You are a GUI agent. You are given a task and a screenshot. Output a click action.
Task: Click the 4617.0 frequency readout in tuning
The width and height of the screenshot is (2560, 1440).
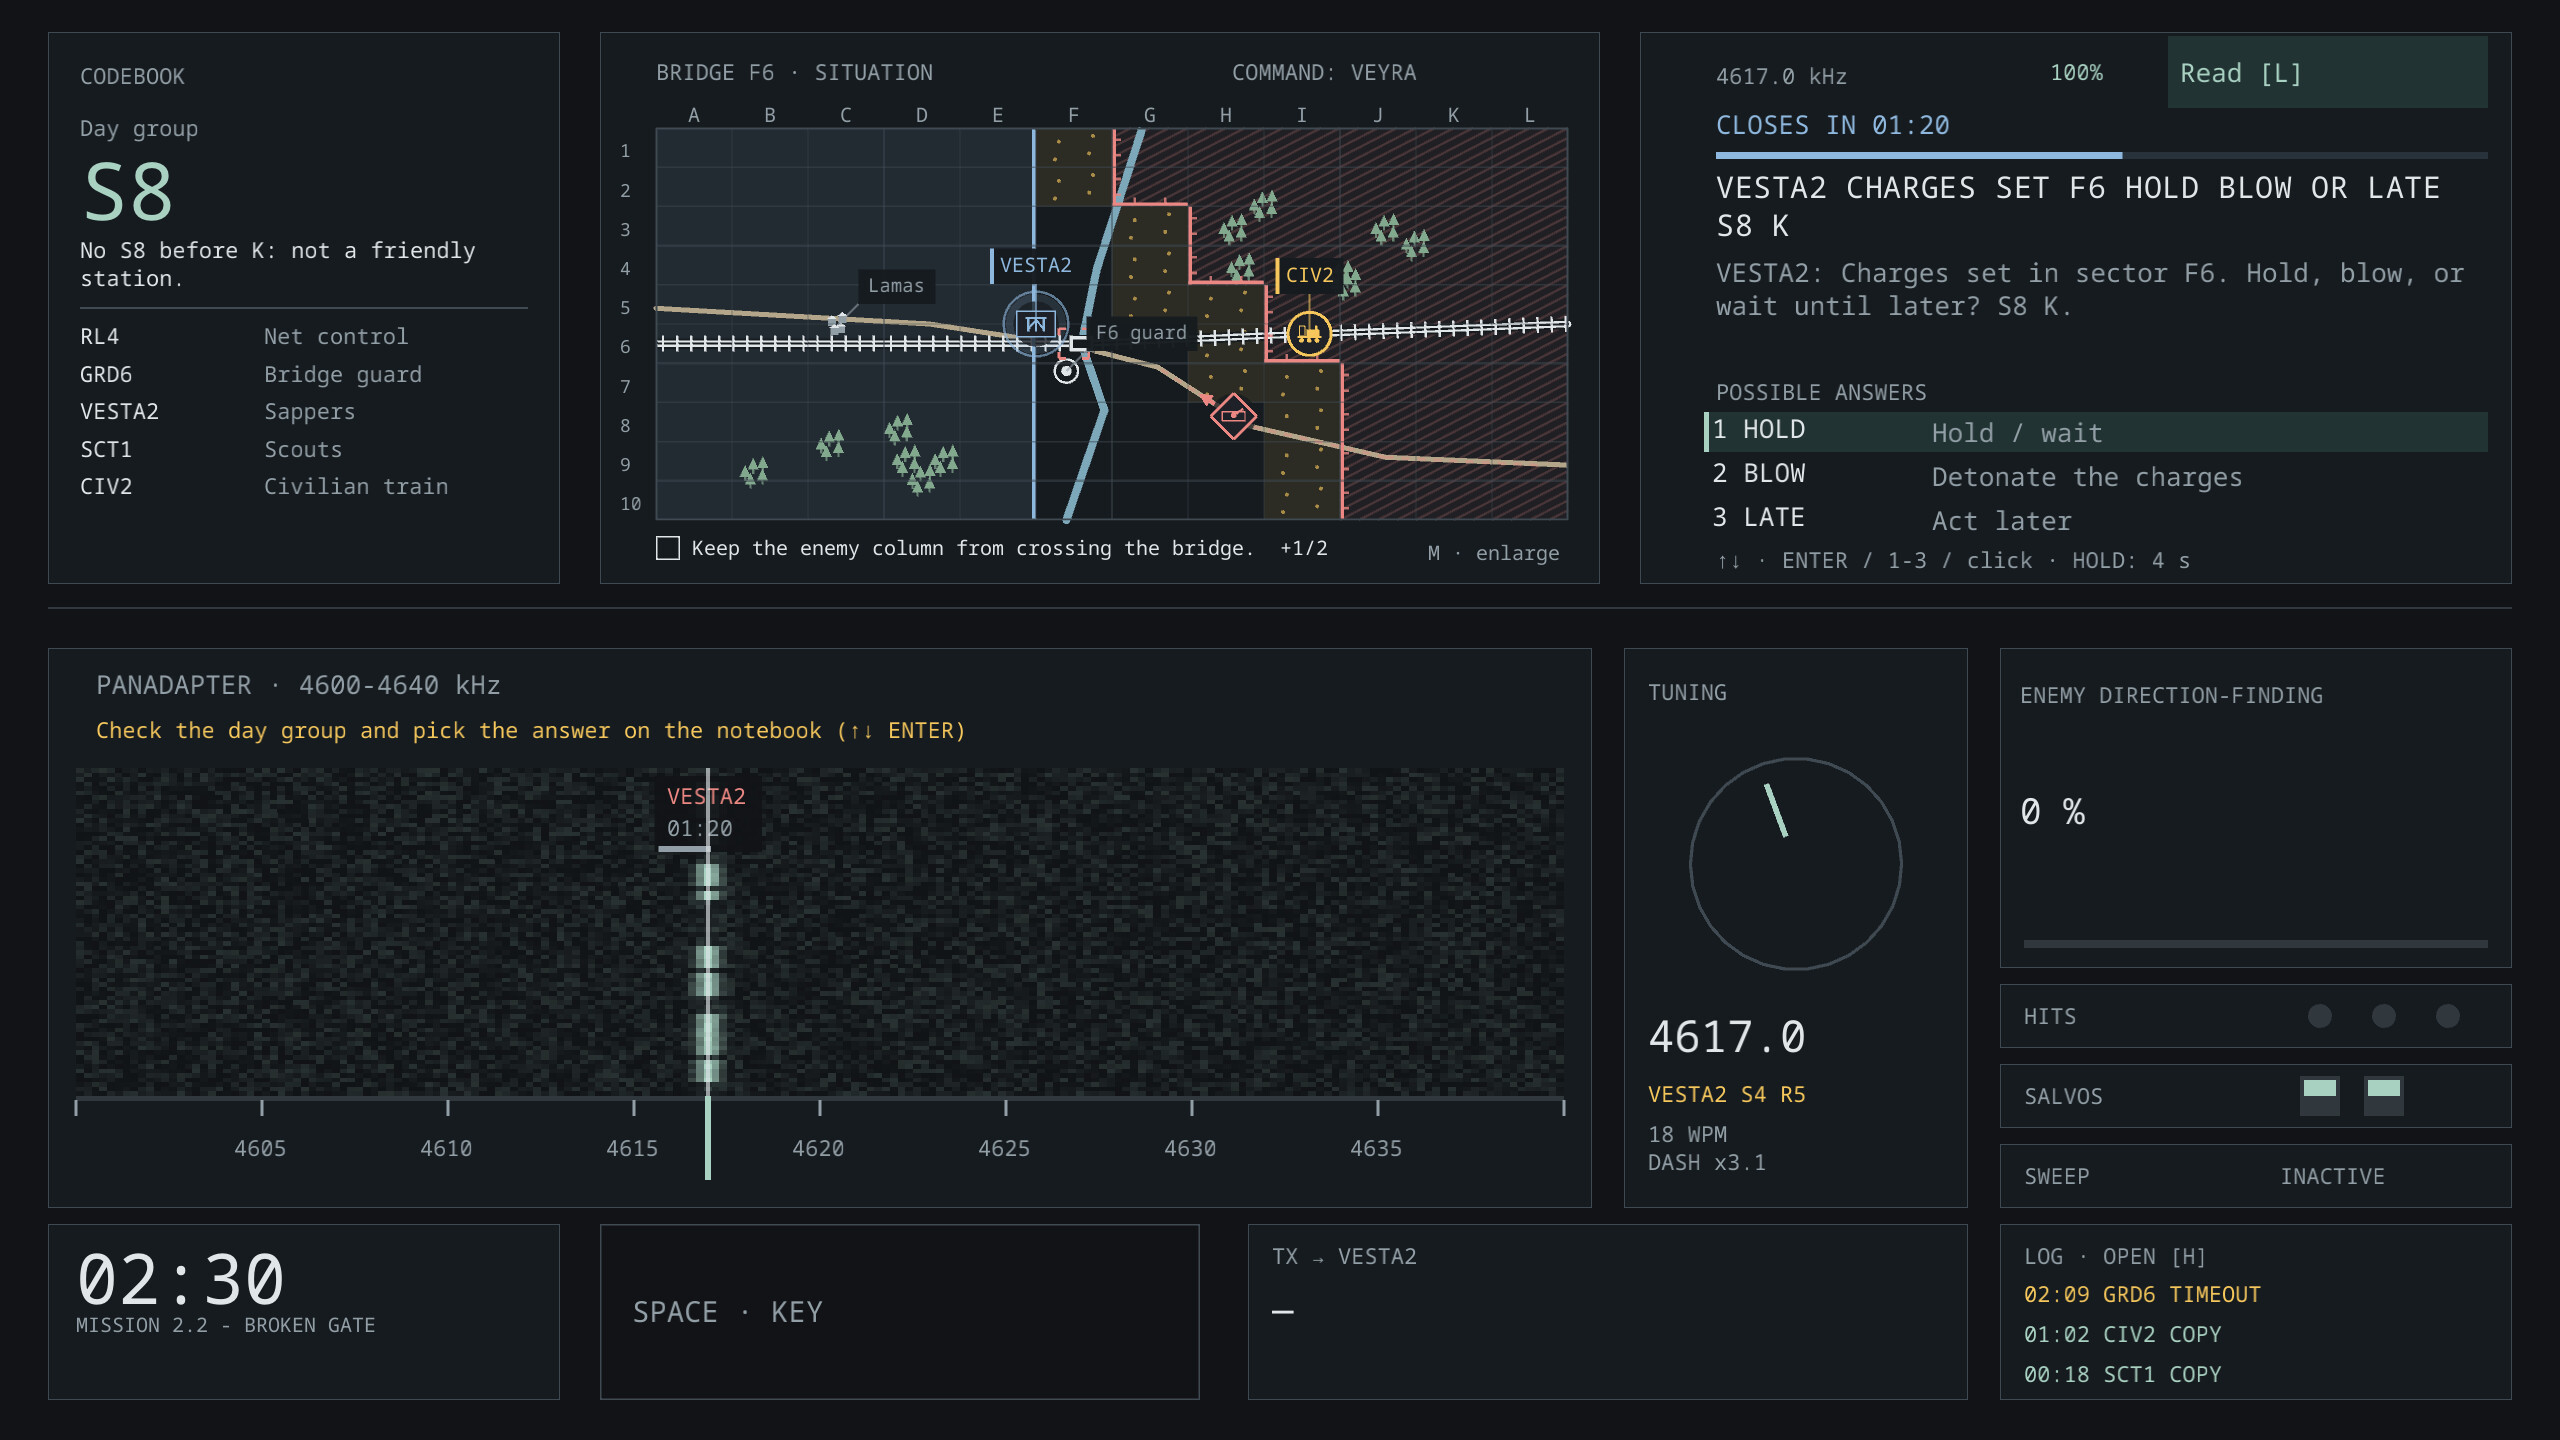click(x=1727, y=1037)
